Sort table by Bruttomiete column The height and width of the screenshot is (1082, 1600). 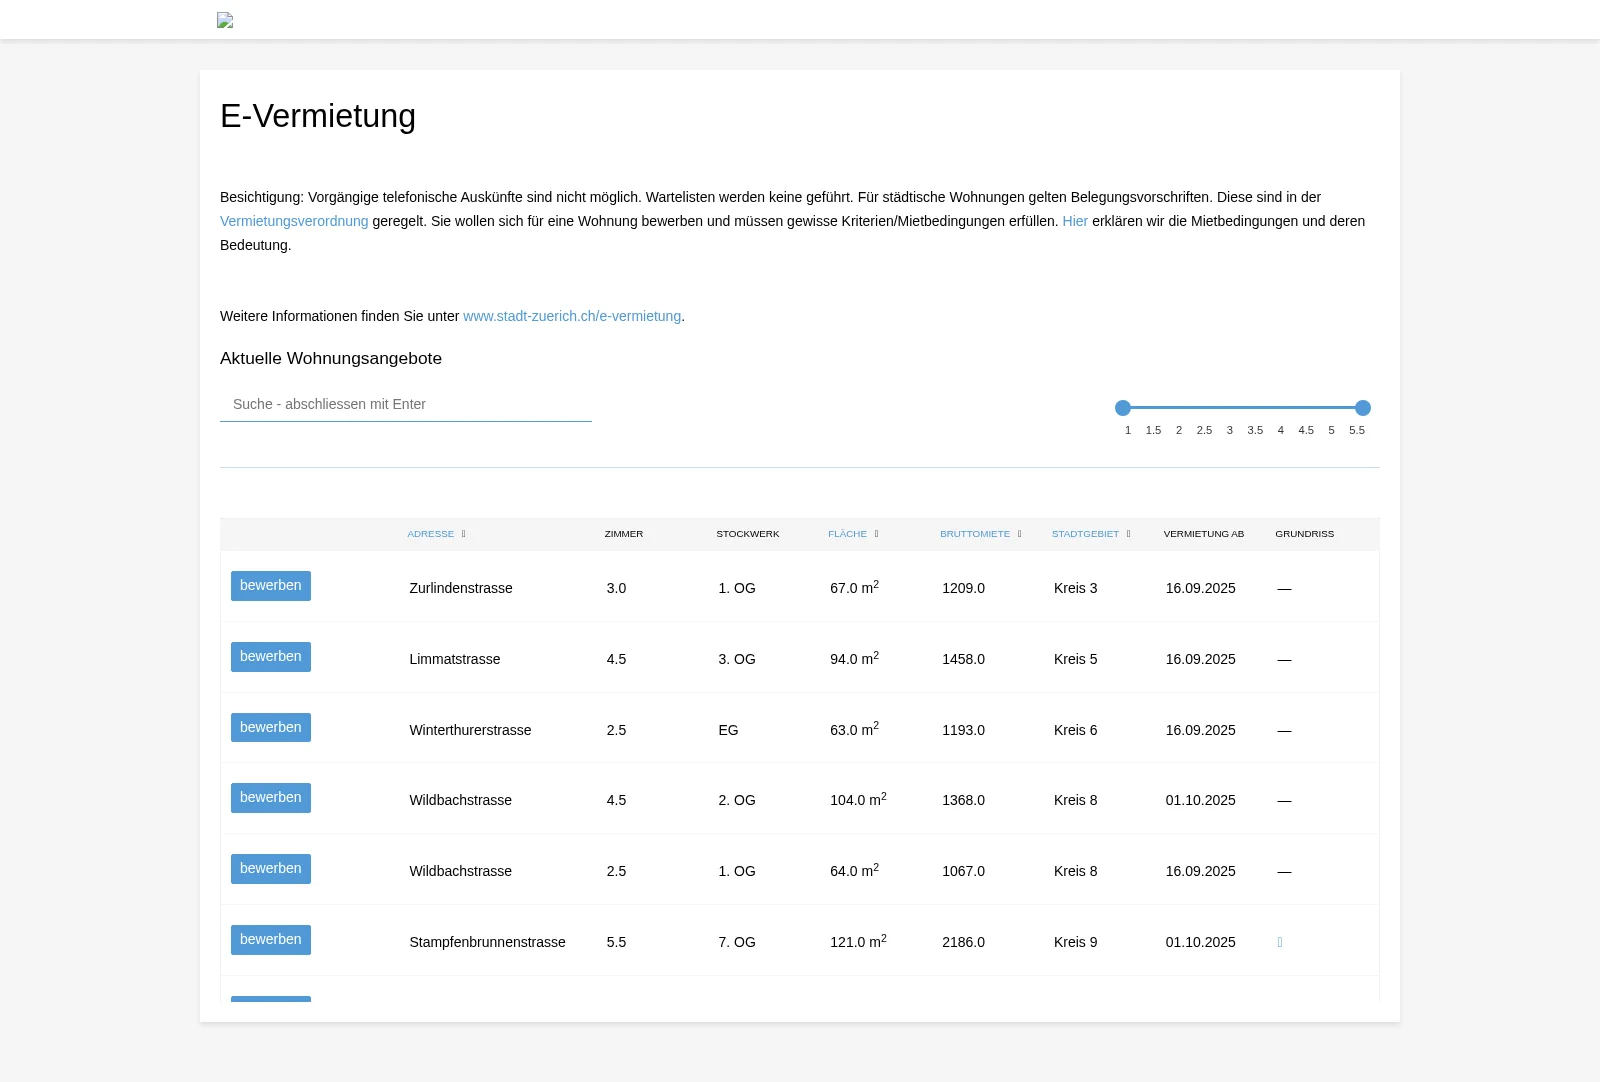(981, 534)
